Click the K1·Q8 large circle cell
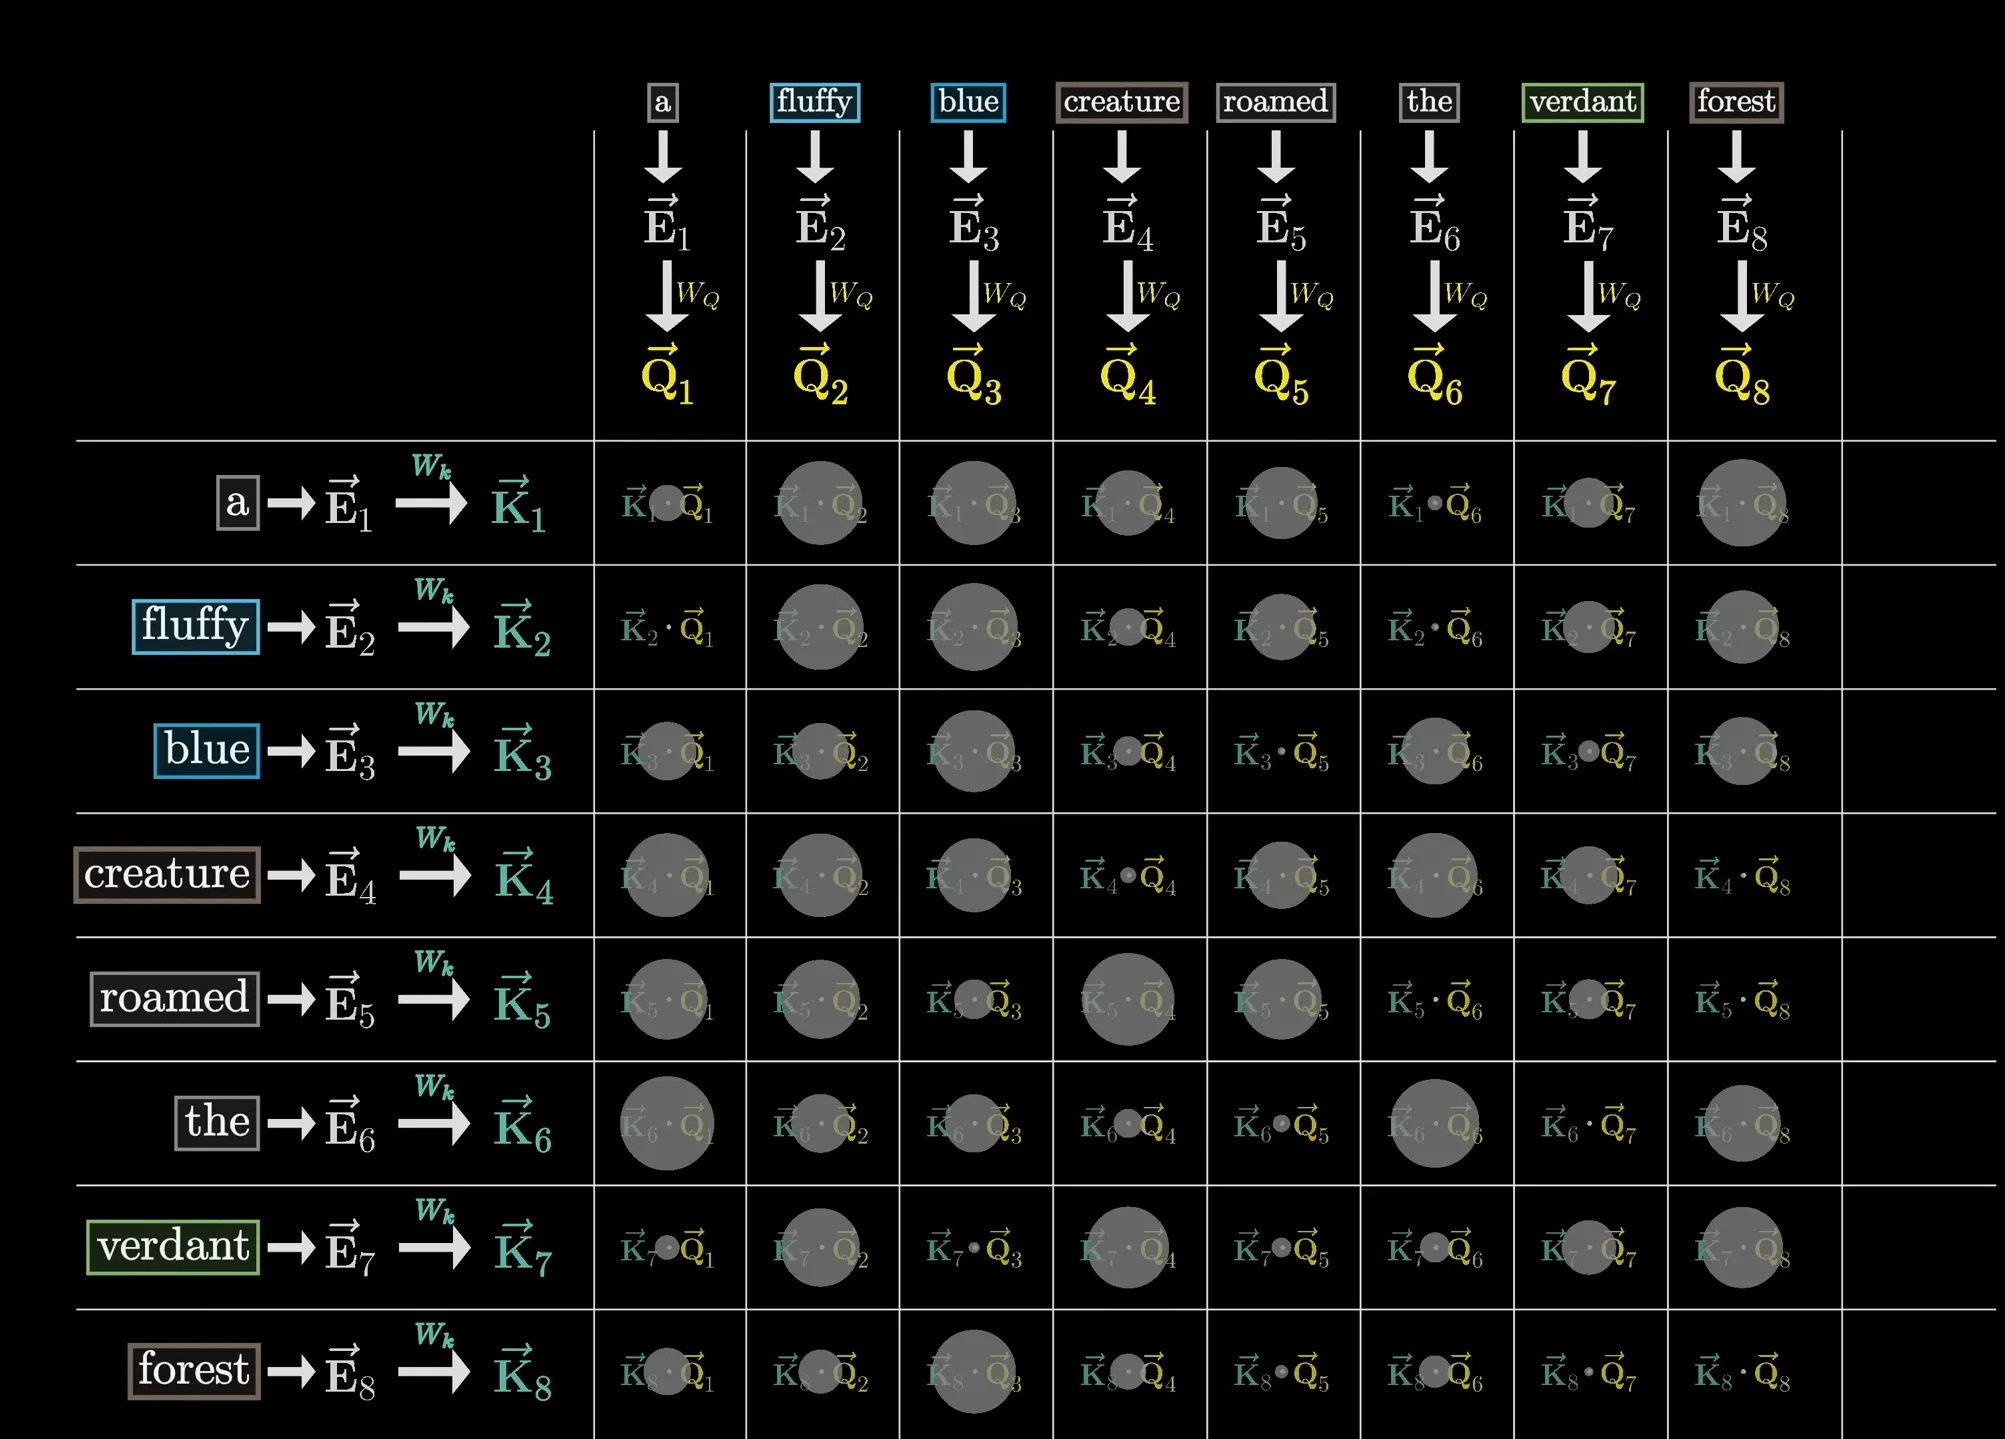Viewport: 2005px width, 1439px height. point(1741,503)
